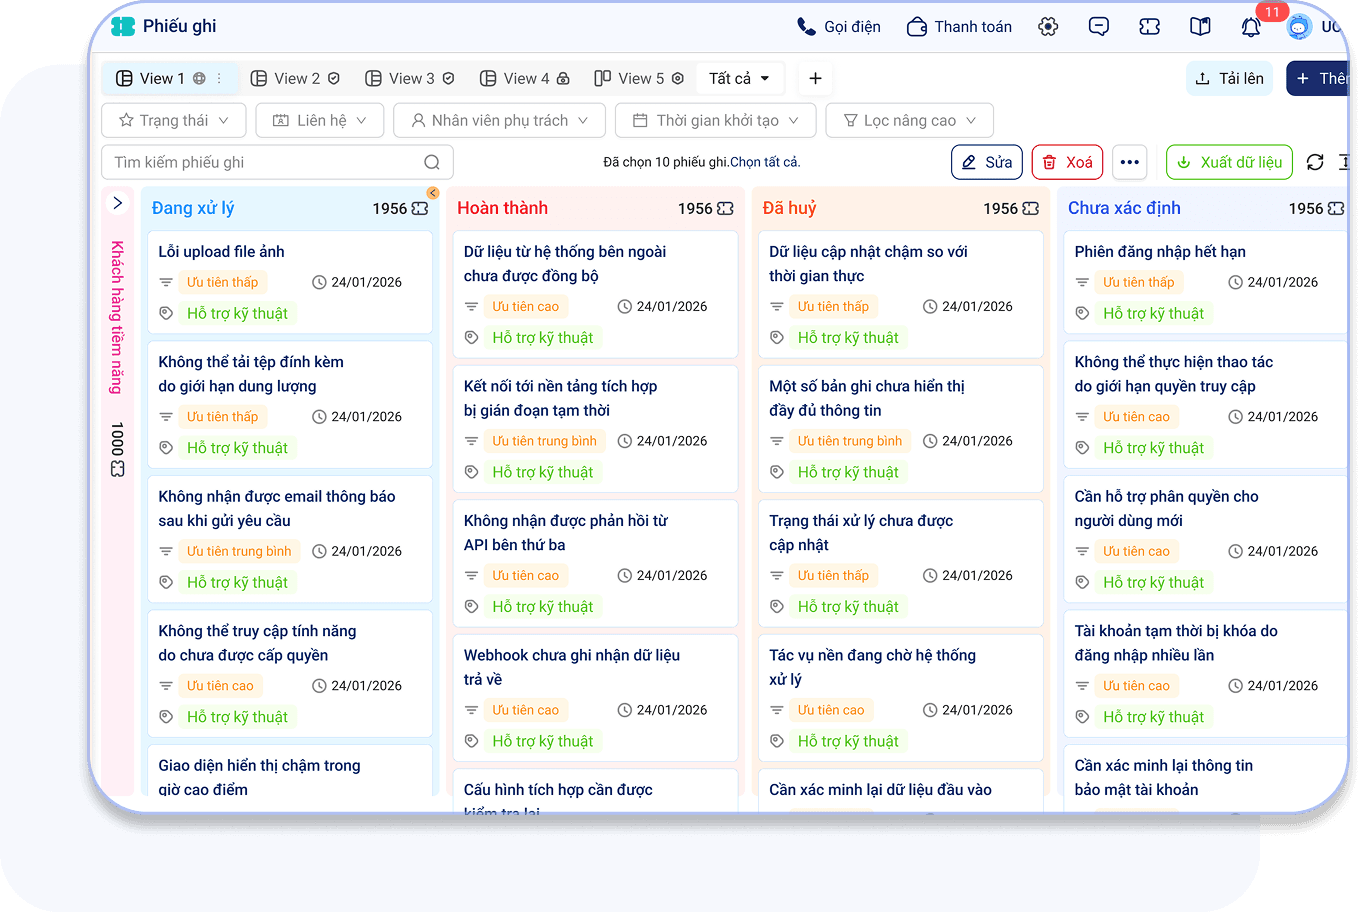Screen dimensions: 1362x913
Task: Expand the Tất cả views dropdown
Action: point(739,78)
